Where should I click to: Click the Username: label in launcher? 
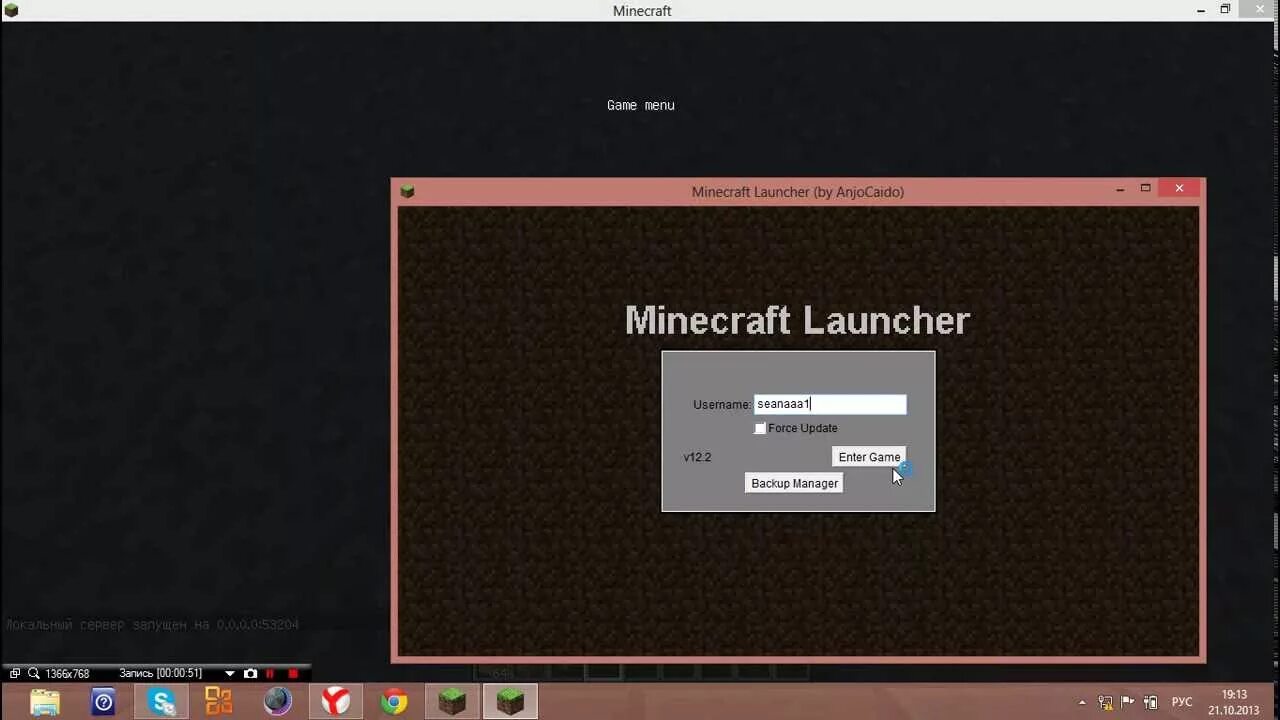(x=721, y=405)
